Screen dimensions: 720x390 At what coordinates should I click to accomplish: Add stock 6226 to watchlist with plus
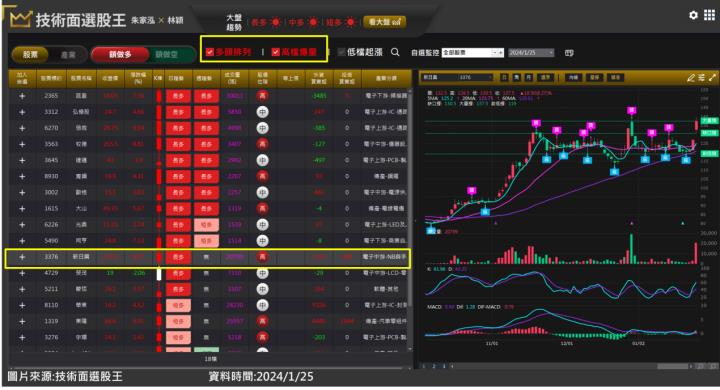22,225
